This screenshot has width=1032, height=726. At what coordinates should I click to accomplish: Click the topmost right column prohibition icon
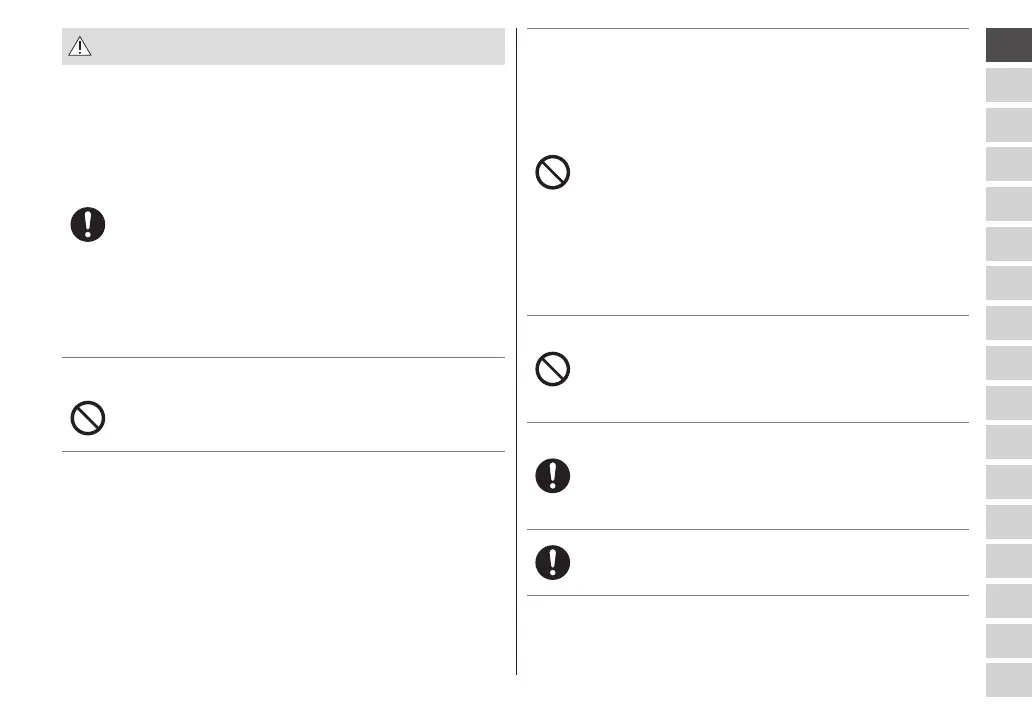point(553,174)
